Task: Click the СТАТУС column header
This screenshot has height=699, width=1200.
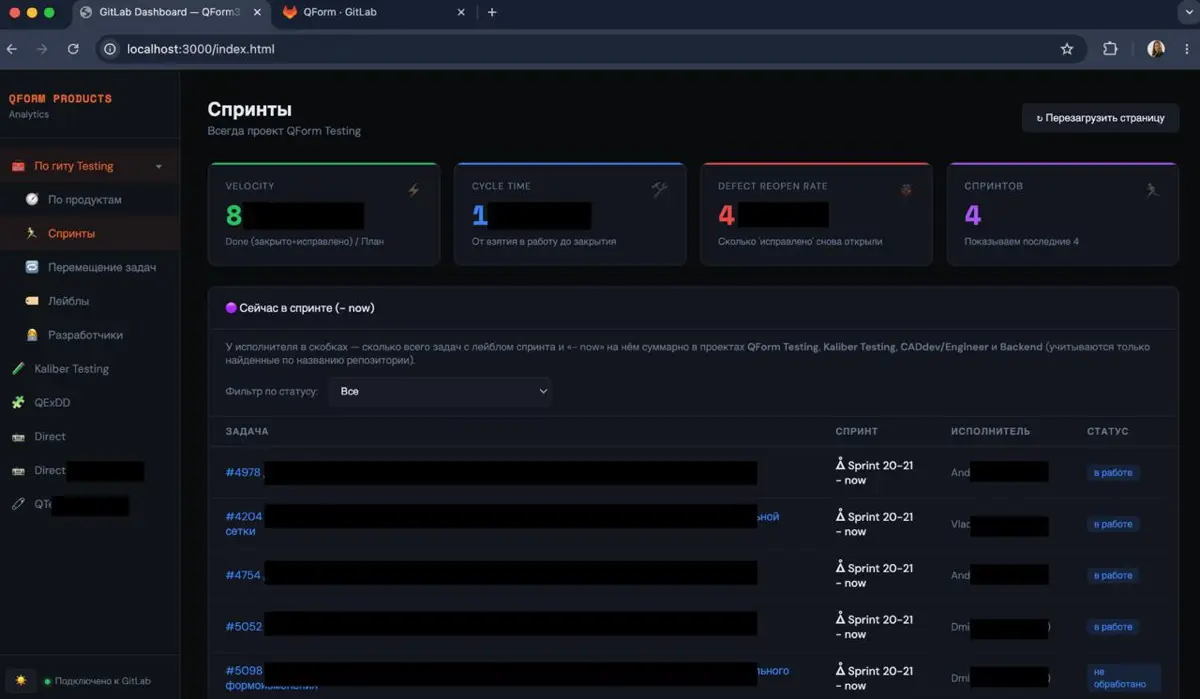Action: [x=1108, y=431]
